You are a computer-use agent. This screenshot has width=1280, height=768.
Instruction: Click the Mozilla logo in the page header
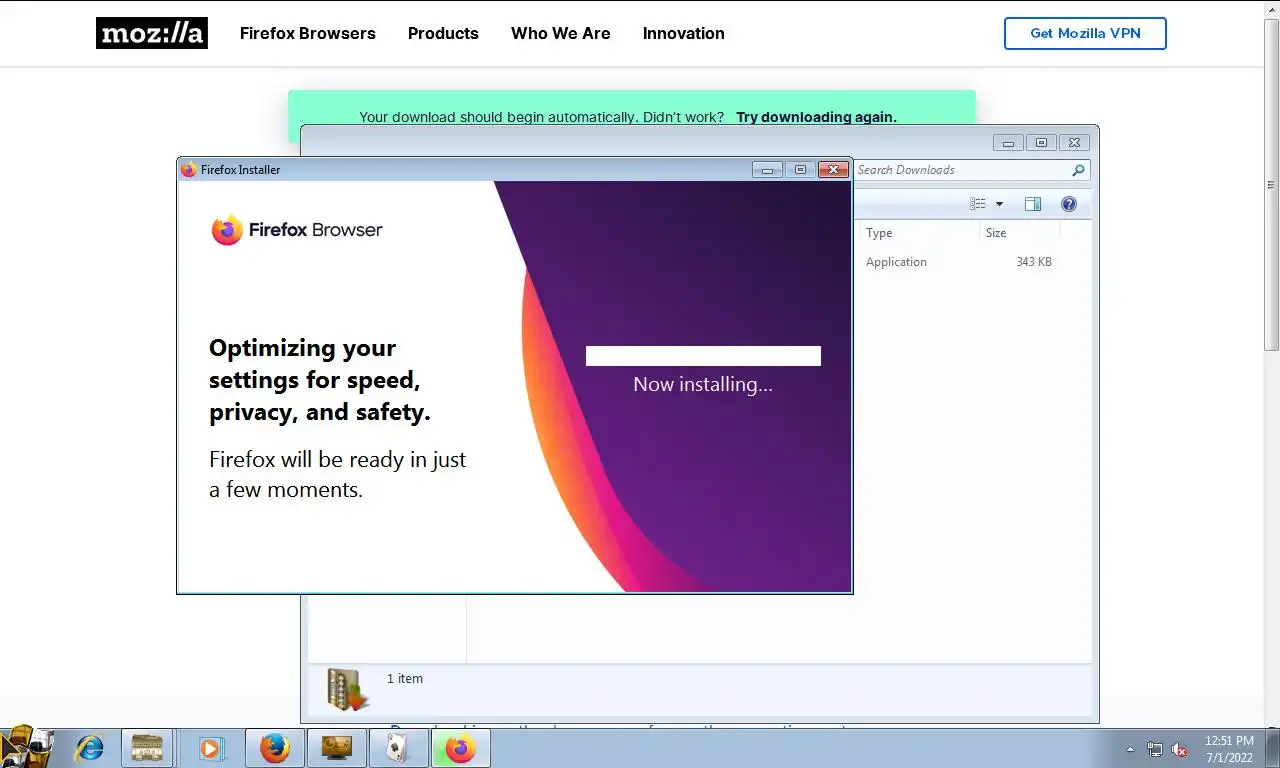pyautogui.click(x=152, y=33)
